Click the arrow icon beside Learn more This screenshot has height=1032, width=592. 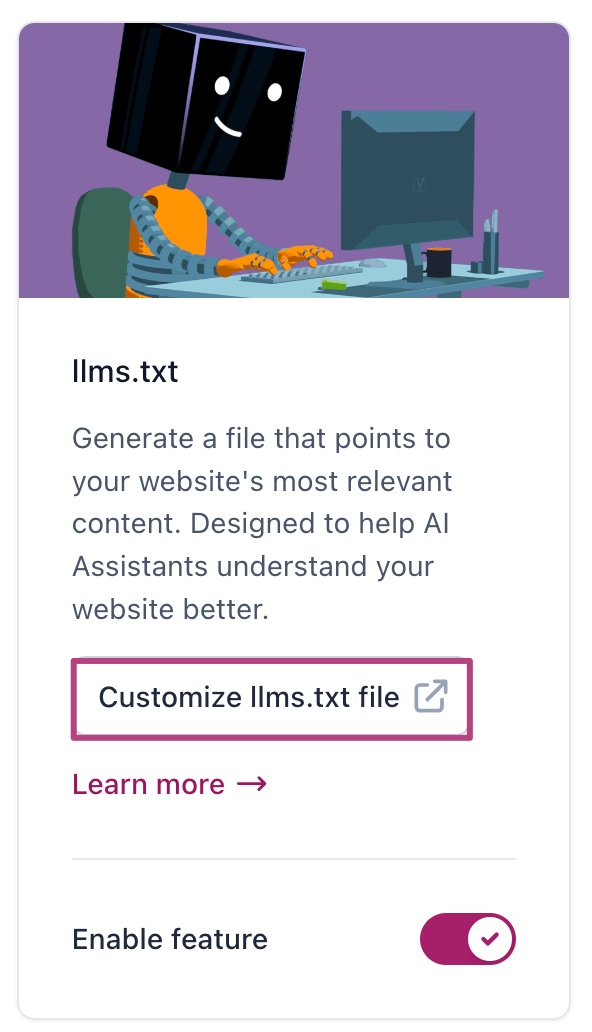coord(252,784)
